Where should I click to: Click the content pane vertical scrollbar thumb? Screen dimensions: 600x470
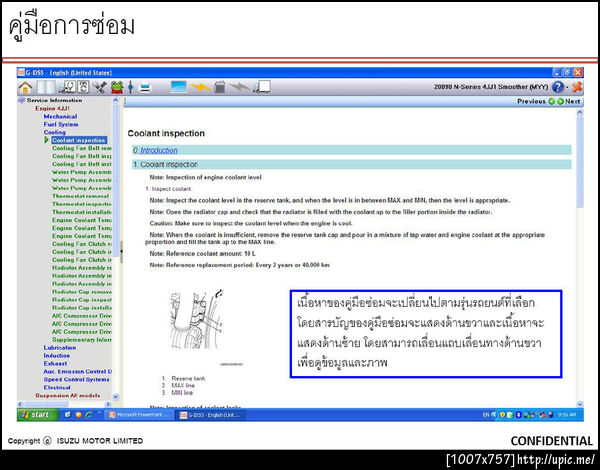point(579,162)
